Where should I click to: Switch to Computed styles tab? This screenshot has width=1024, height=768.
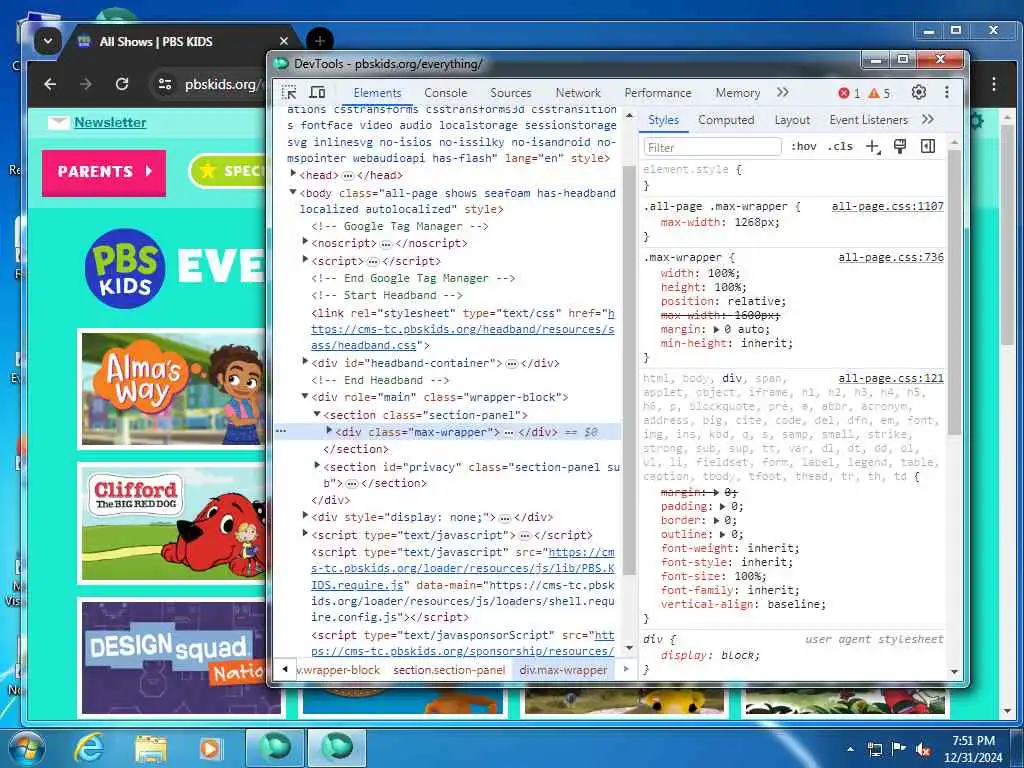click(726, 120)
